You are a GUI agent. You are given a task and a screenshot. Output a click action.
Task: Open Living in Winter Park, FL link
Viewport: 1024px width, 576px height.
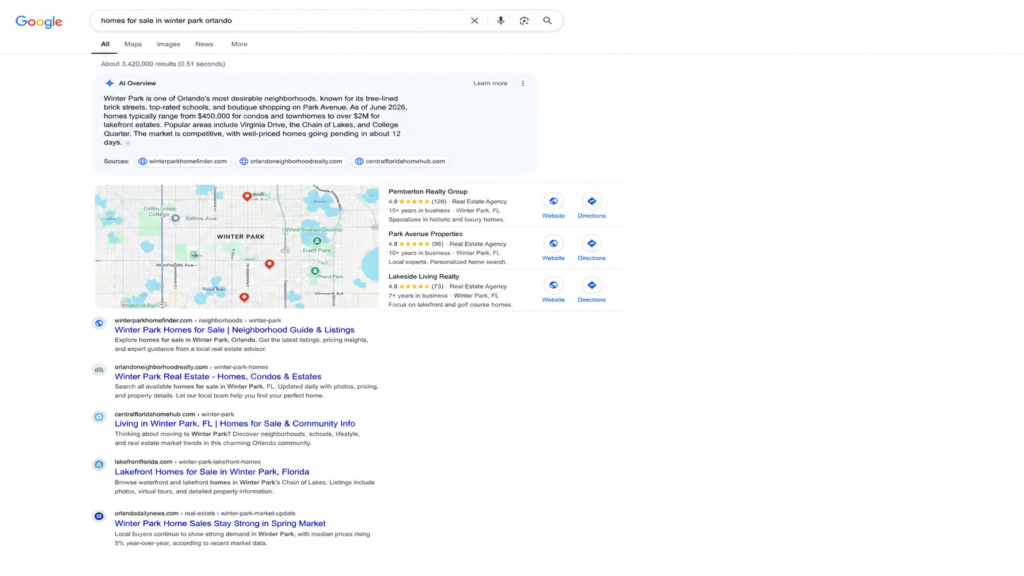[234, 423]
